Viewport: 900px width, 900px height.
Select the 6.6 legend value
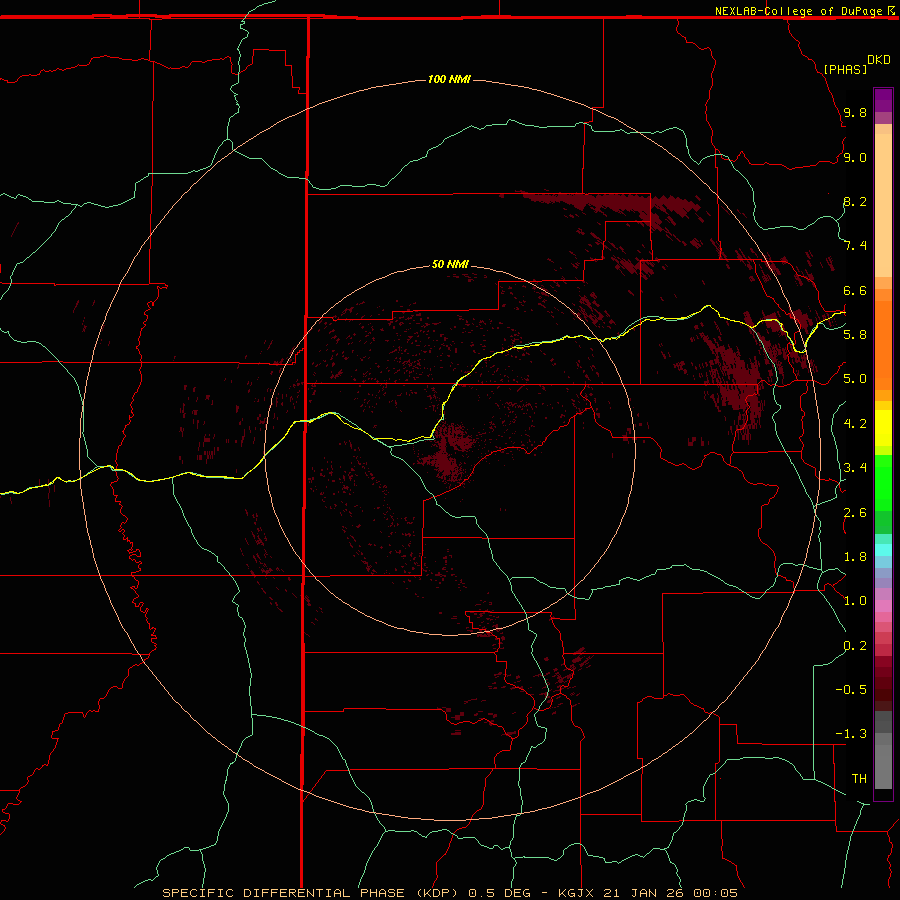click(x=855, y=290)
